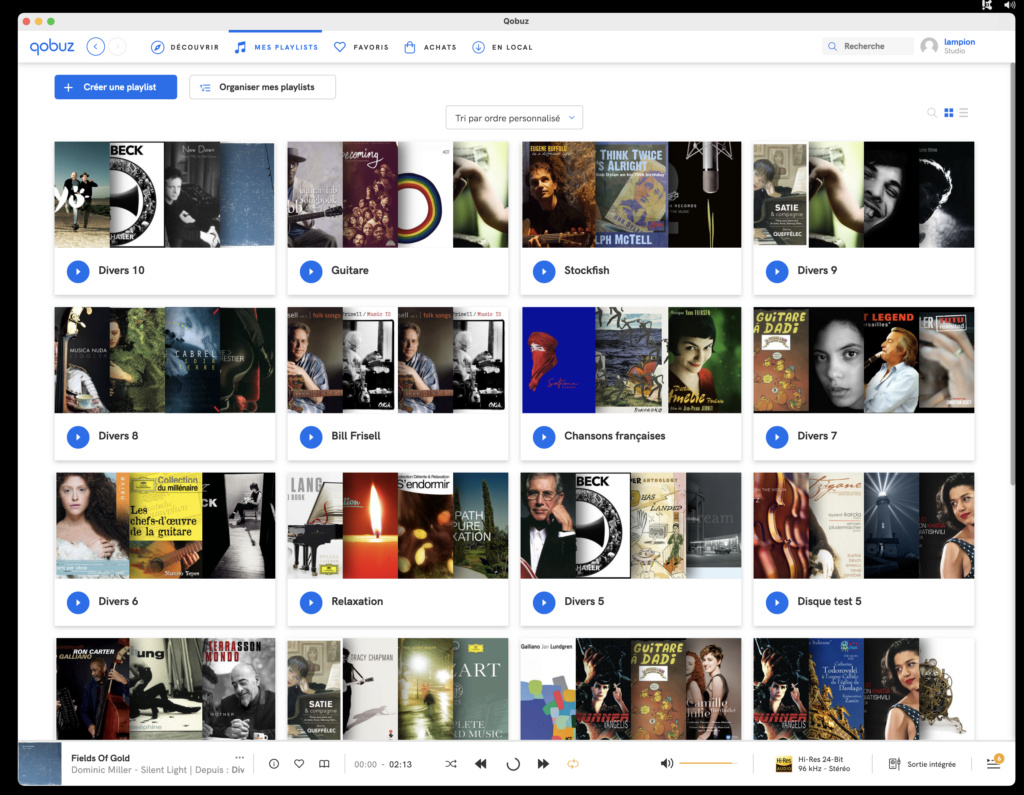The image size is (1024, 795).
Task: Open the track info icon in player bar
Action: [274, 764]
